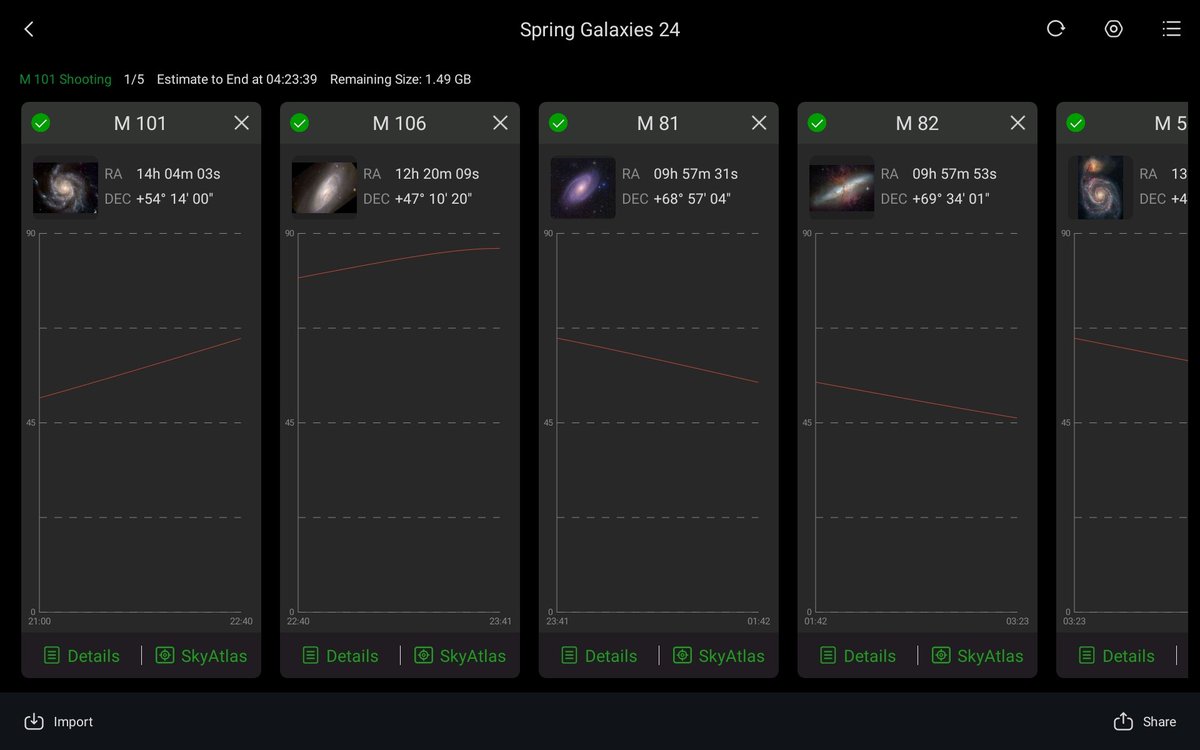The width and height of the screenshot is (1200, 750).
Task: Open Details on the fifth card
Action: pyautogui.click(x=1117, y=656)
